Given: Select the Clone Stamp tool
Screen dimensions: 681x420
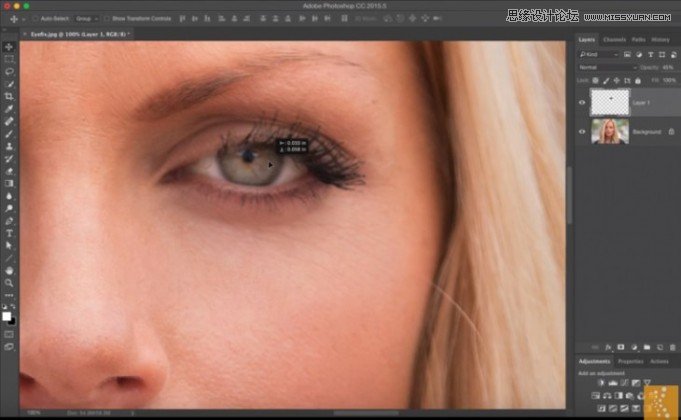Looking at the screenshot, I should [x=9, y=146].
